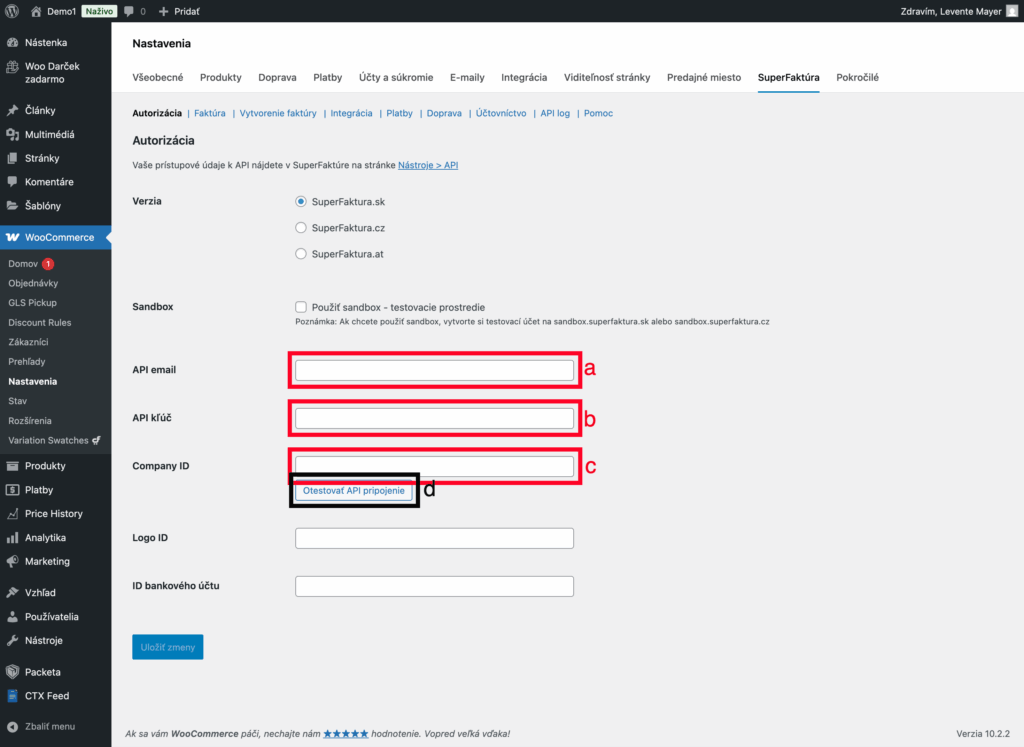1024x747 pixels.
Task: Open Analytika chart icon in sidebar
Action: (x=12, y=538)
